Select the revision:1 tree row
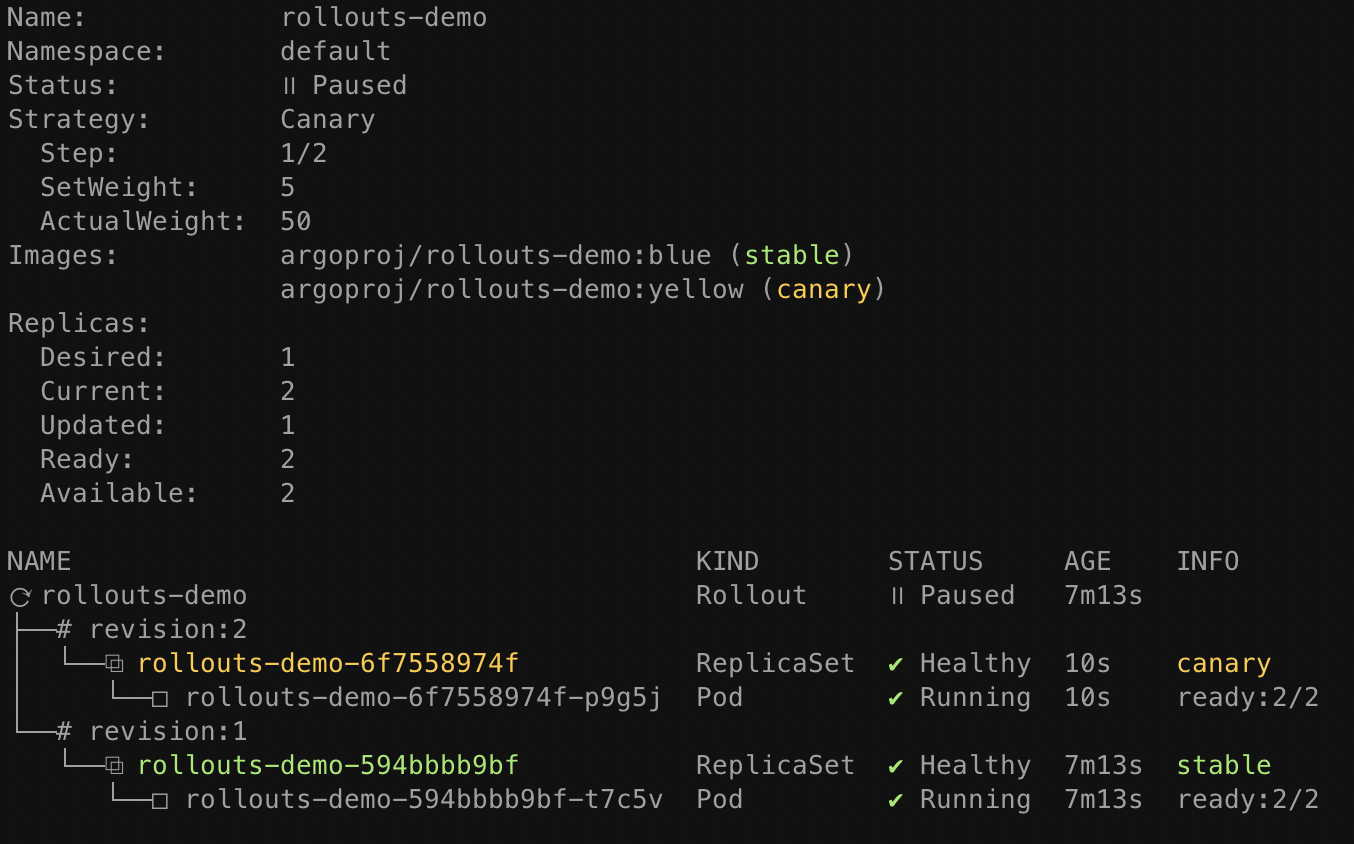1354x844 pixels. (x=152, y=732)
